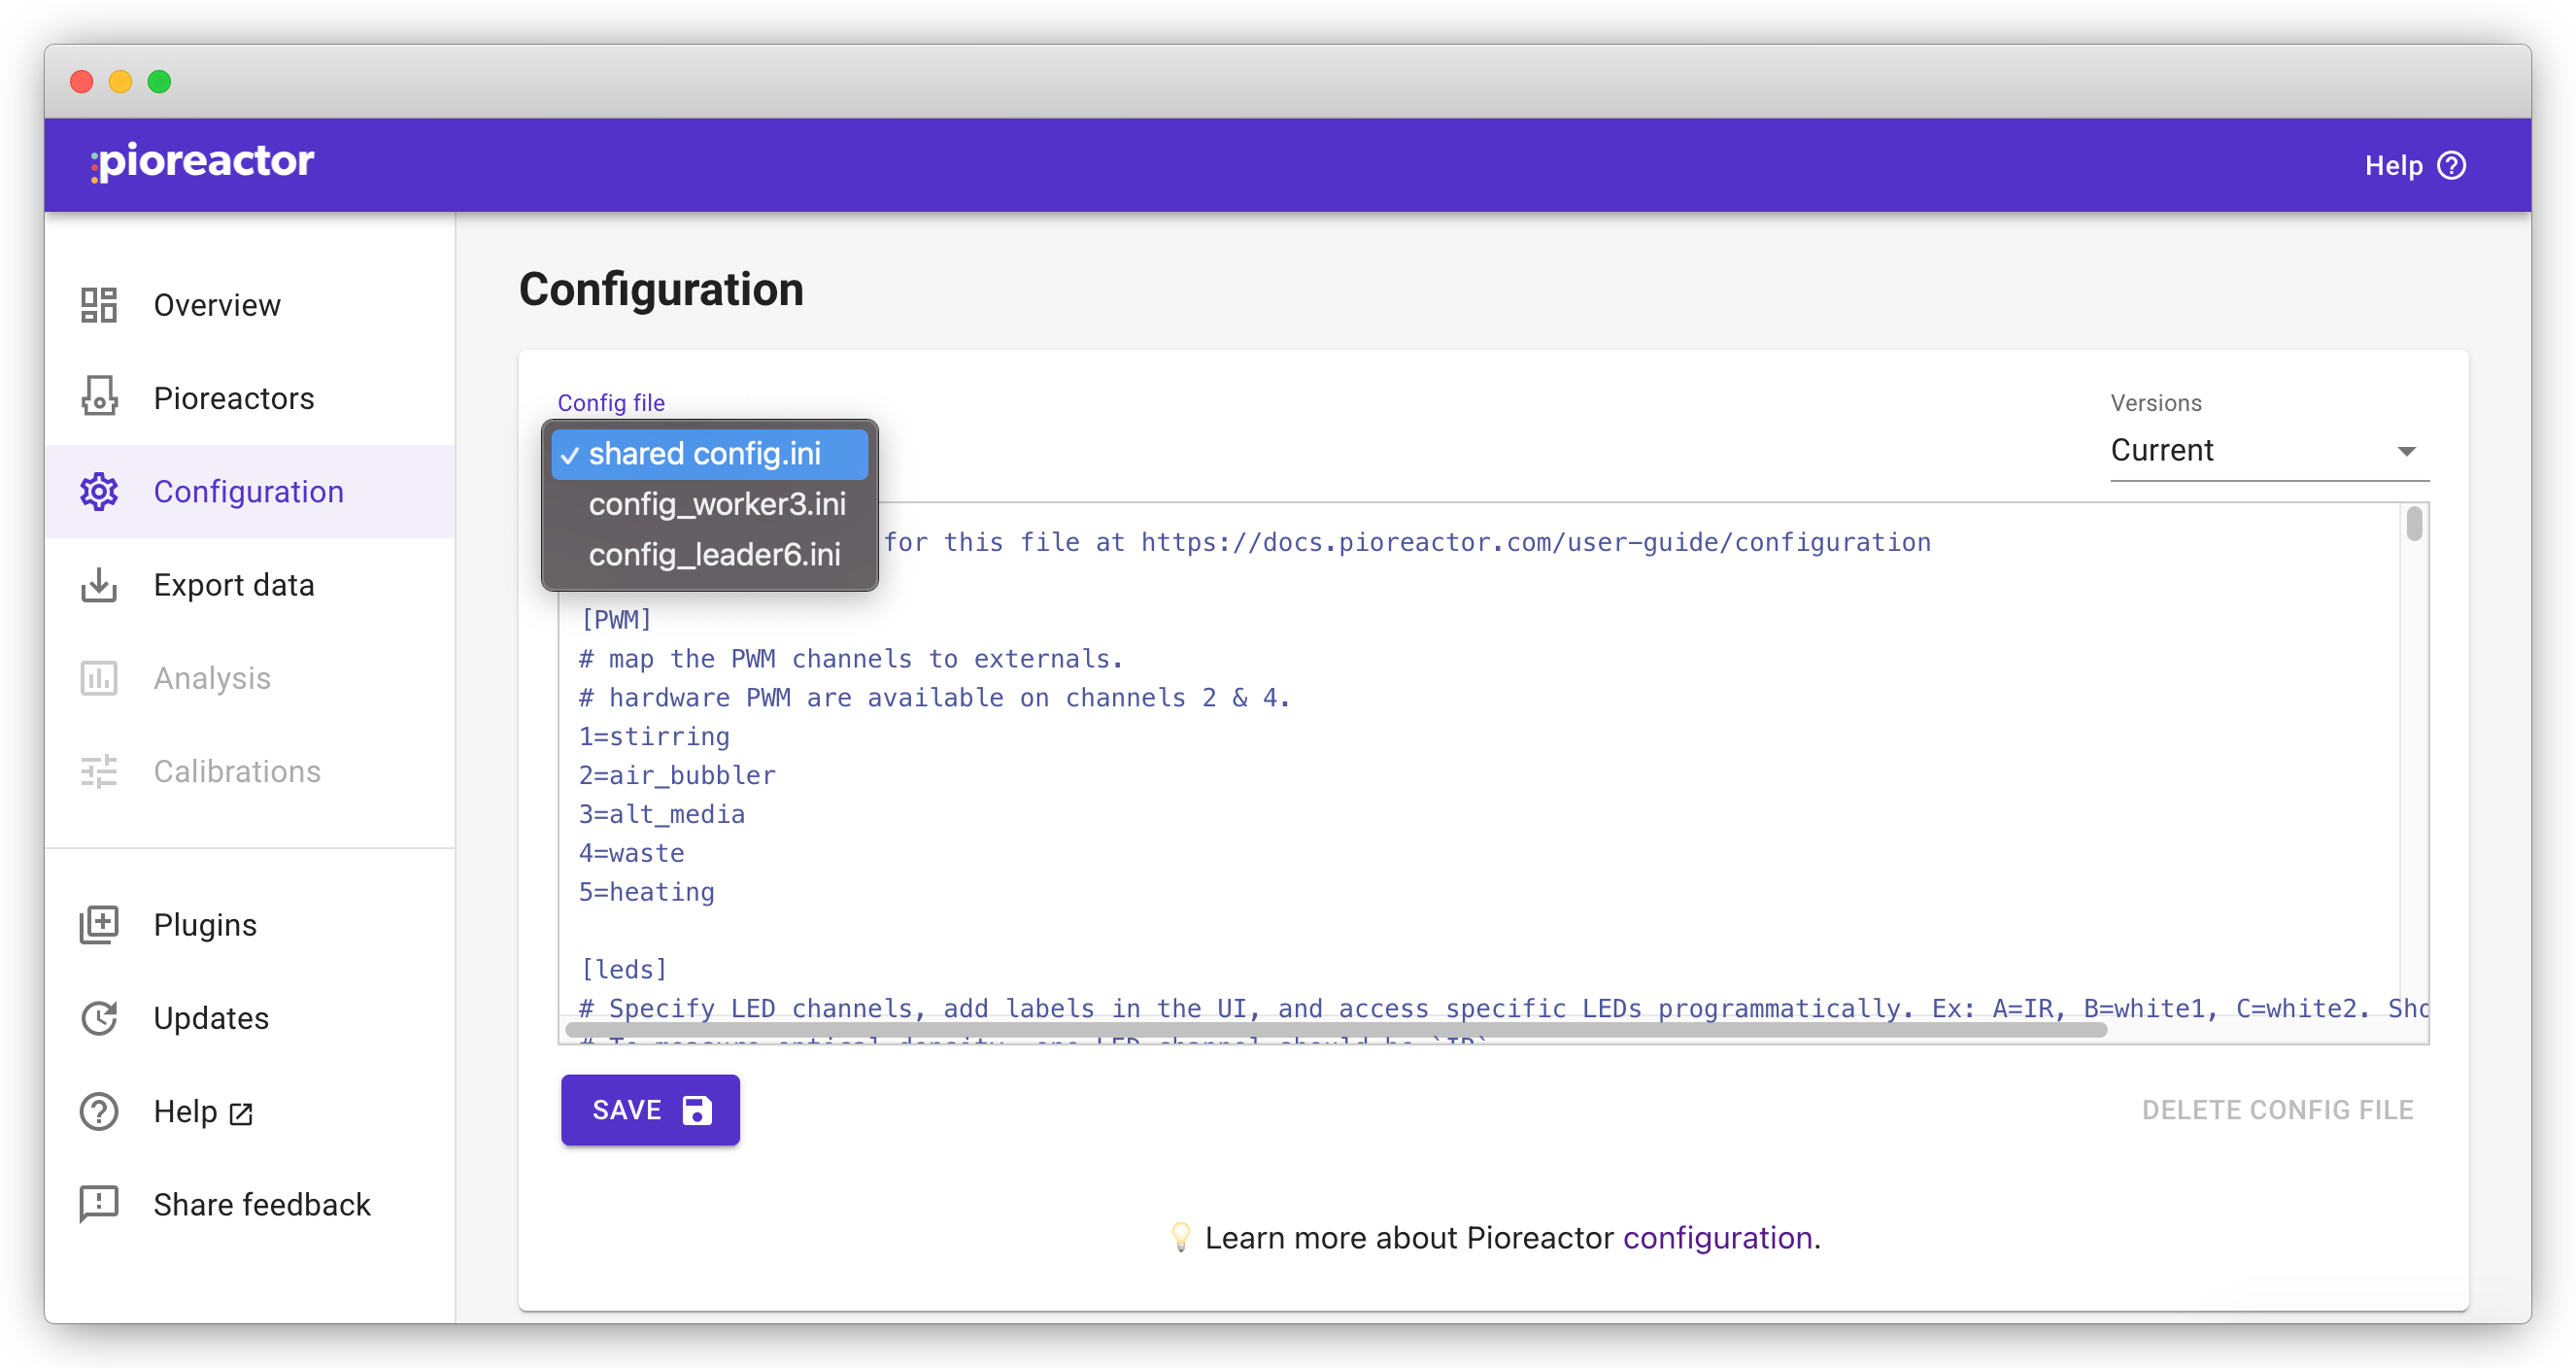Click the Plugins sidebar icon
Screen dimensions: 2576x1368
click(97, 925)
